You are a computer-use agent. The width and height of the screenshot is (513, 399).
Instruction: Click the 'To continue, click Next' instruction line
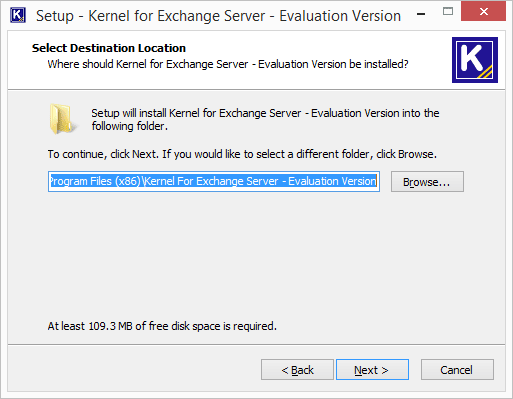click(x=242, y=154)
